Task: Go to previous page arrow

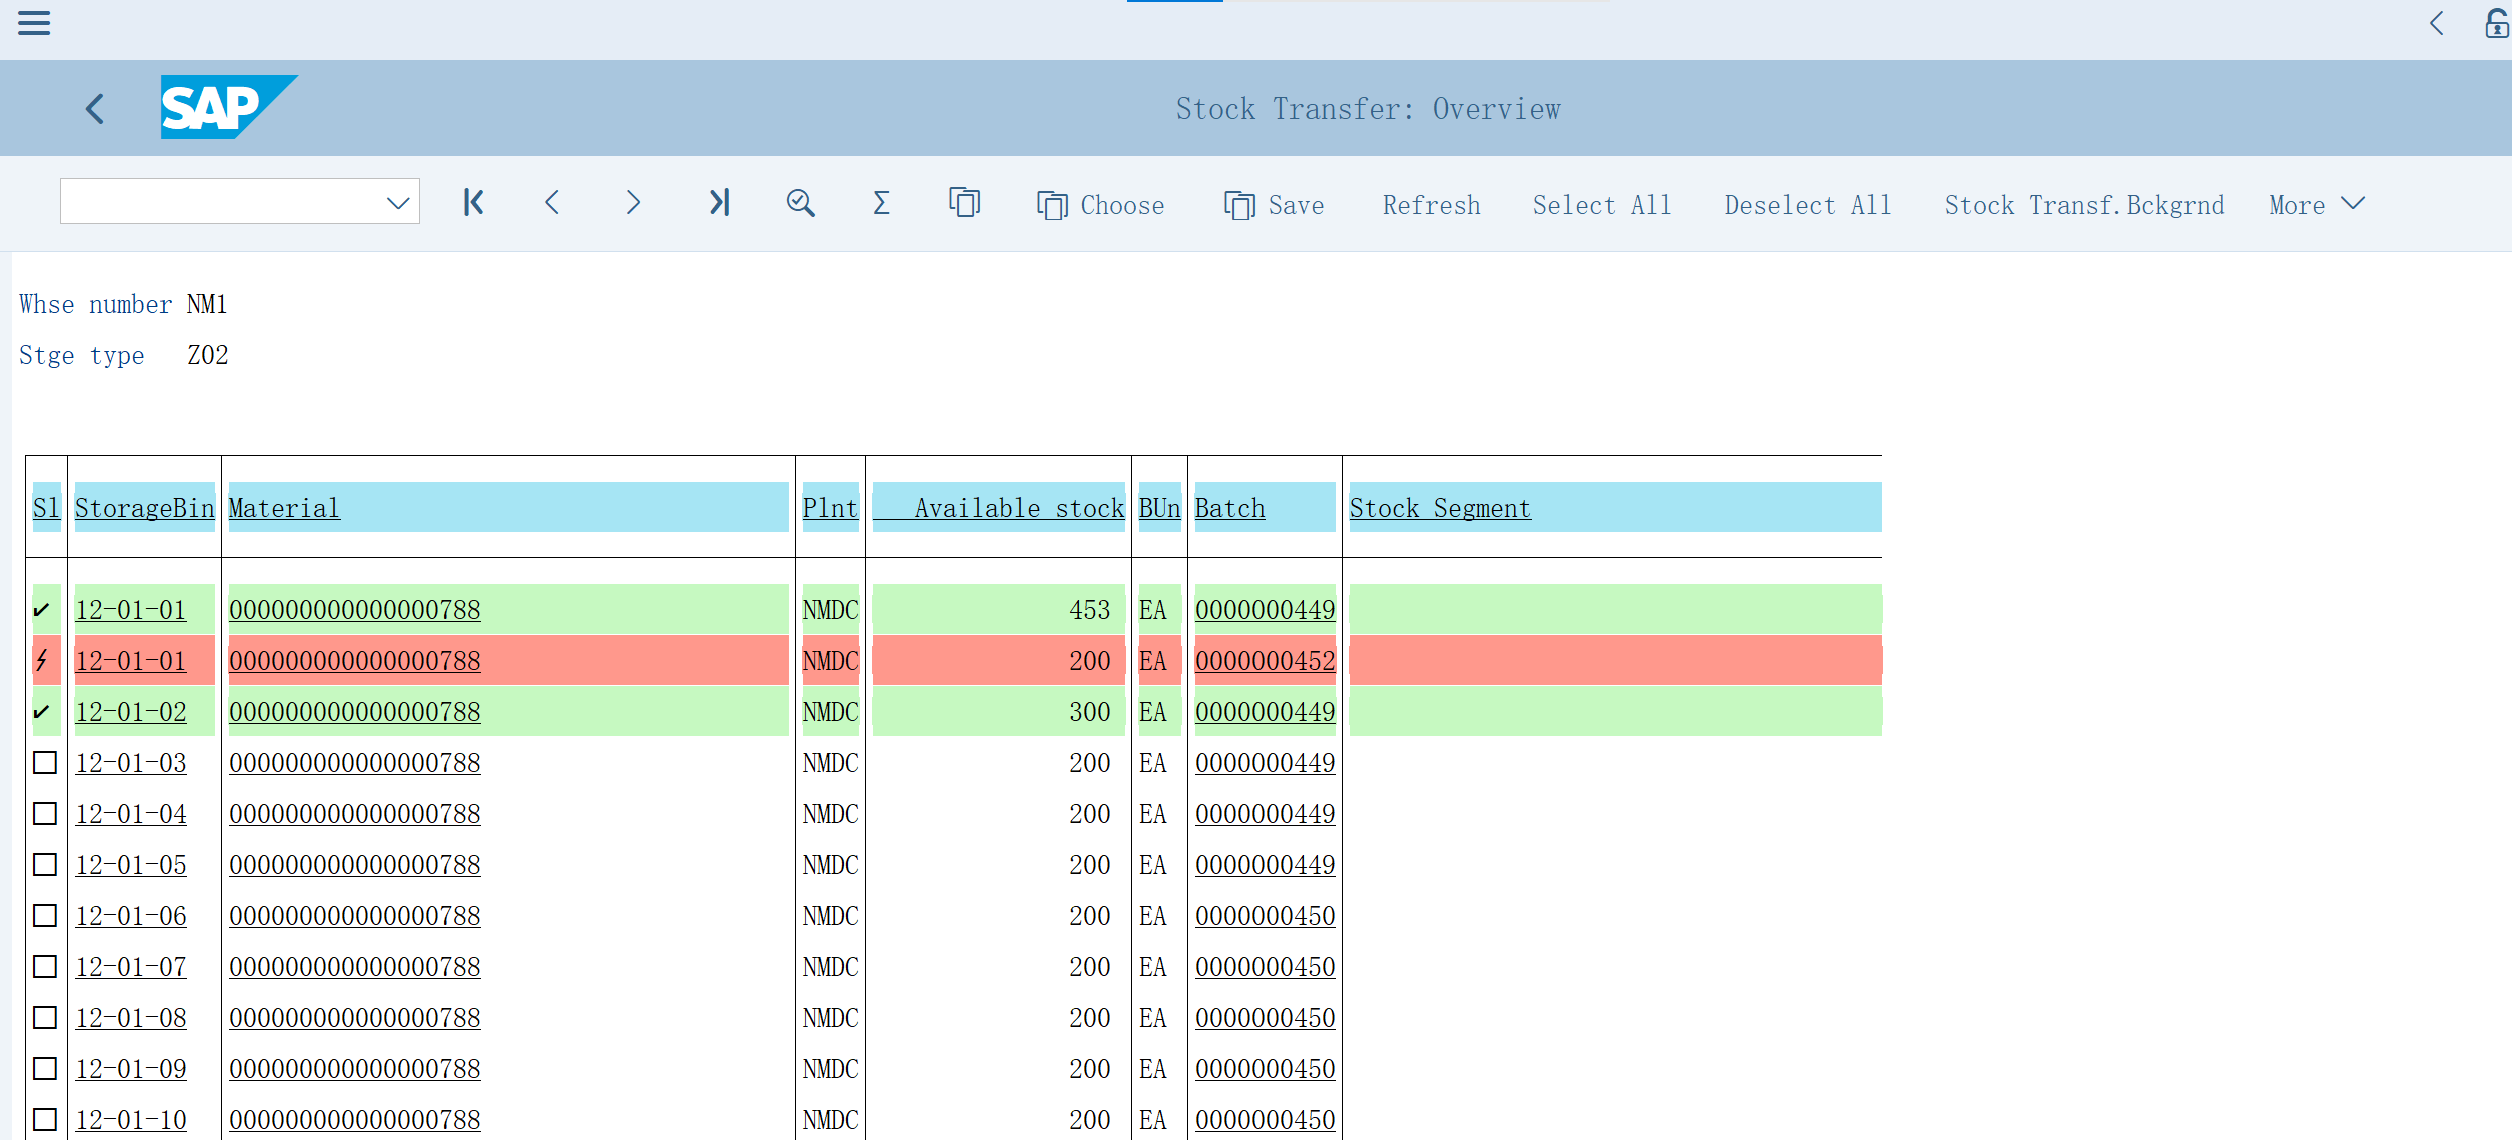Action: click(x=552, y=203)
